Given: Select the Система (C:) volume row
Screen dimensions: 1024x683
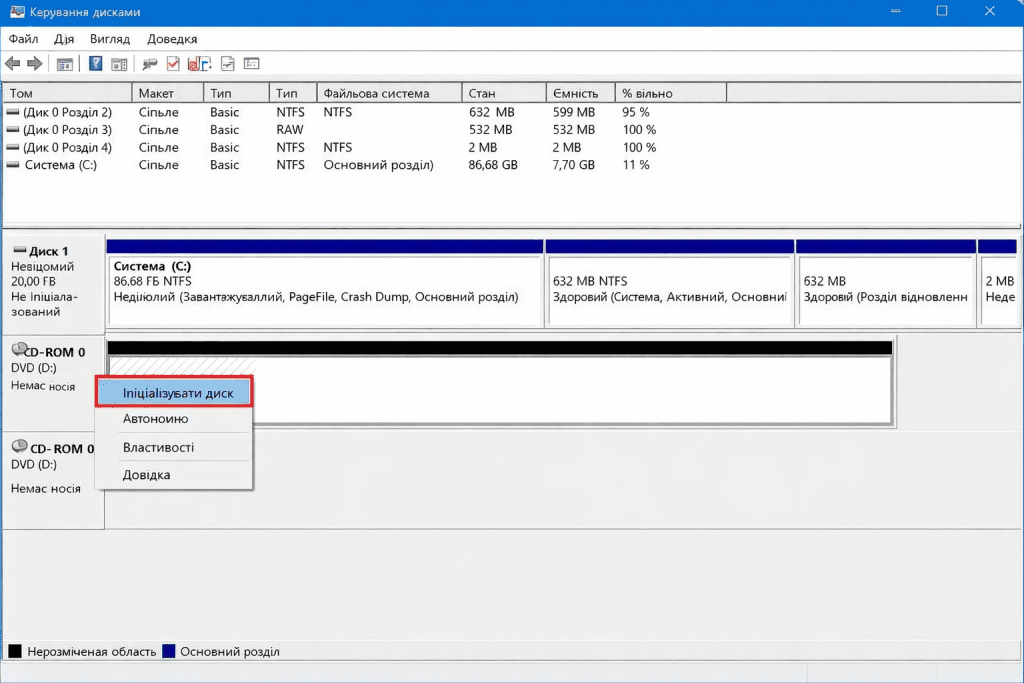Looking at the screenshot, I should click(60, 165).
